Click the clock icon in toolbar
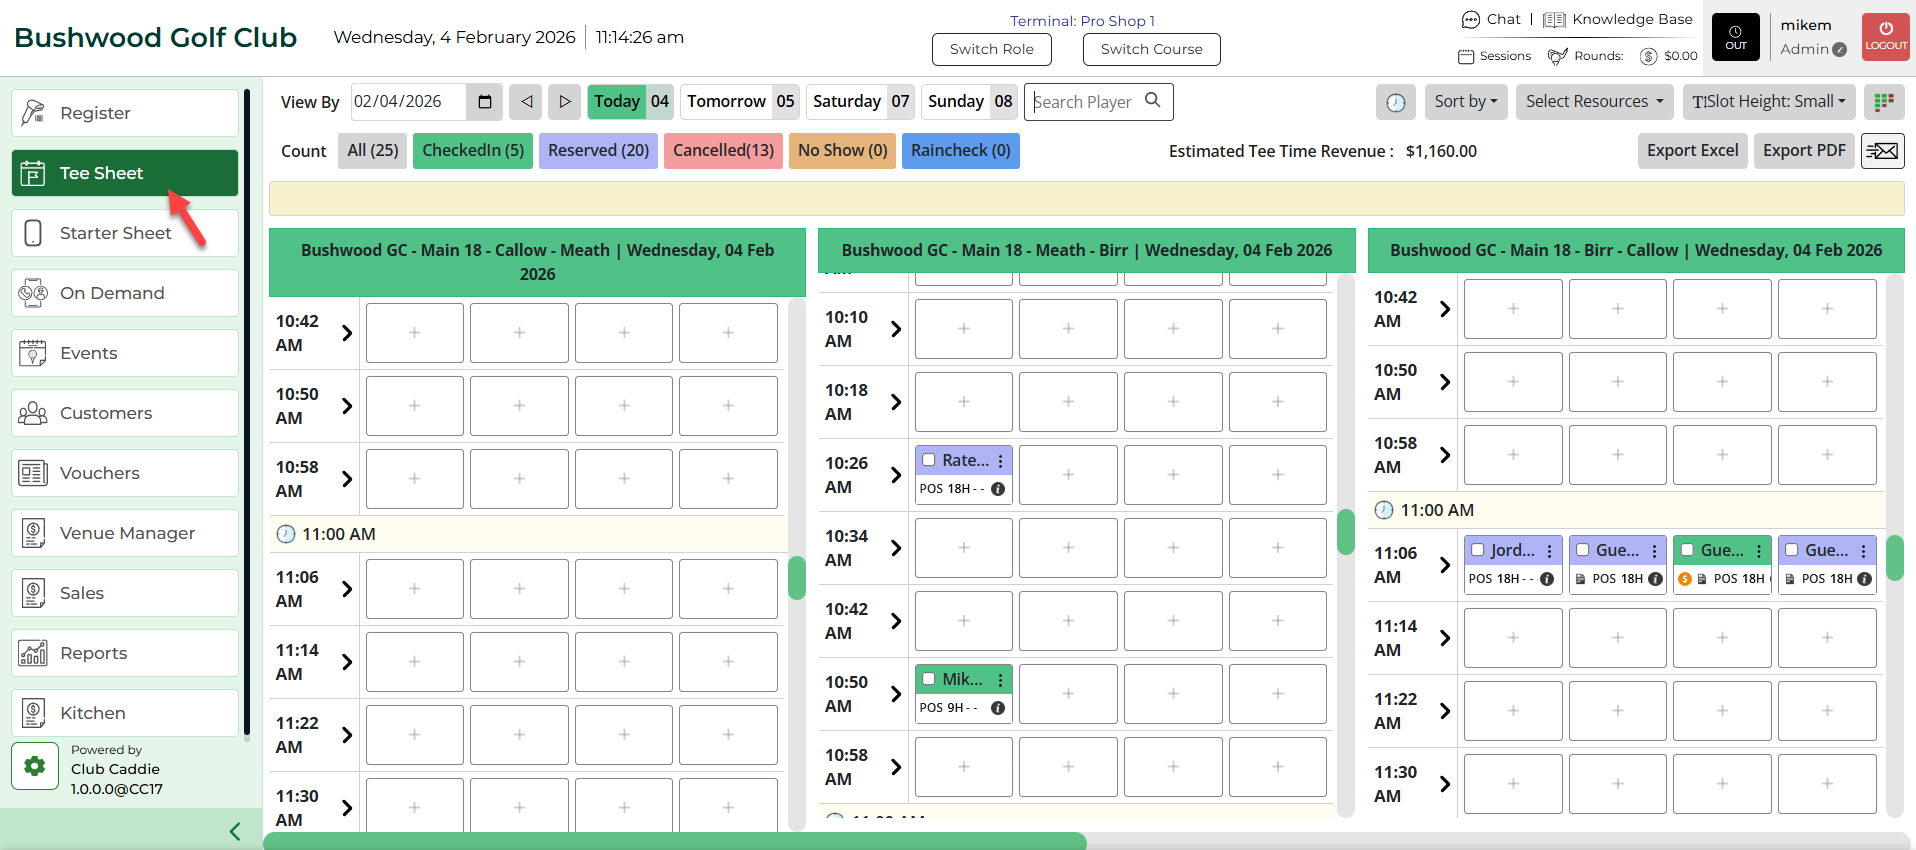The width and height of the screenshot is (1916, 850). tap(1396, 102)
